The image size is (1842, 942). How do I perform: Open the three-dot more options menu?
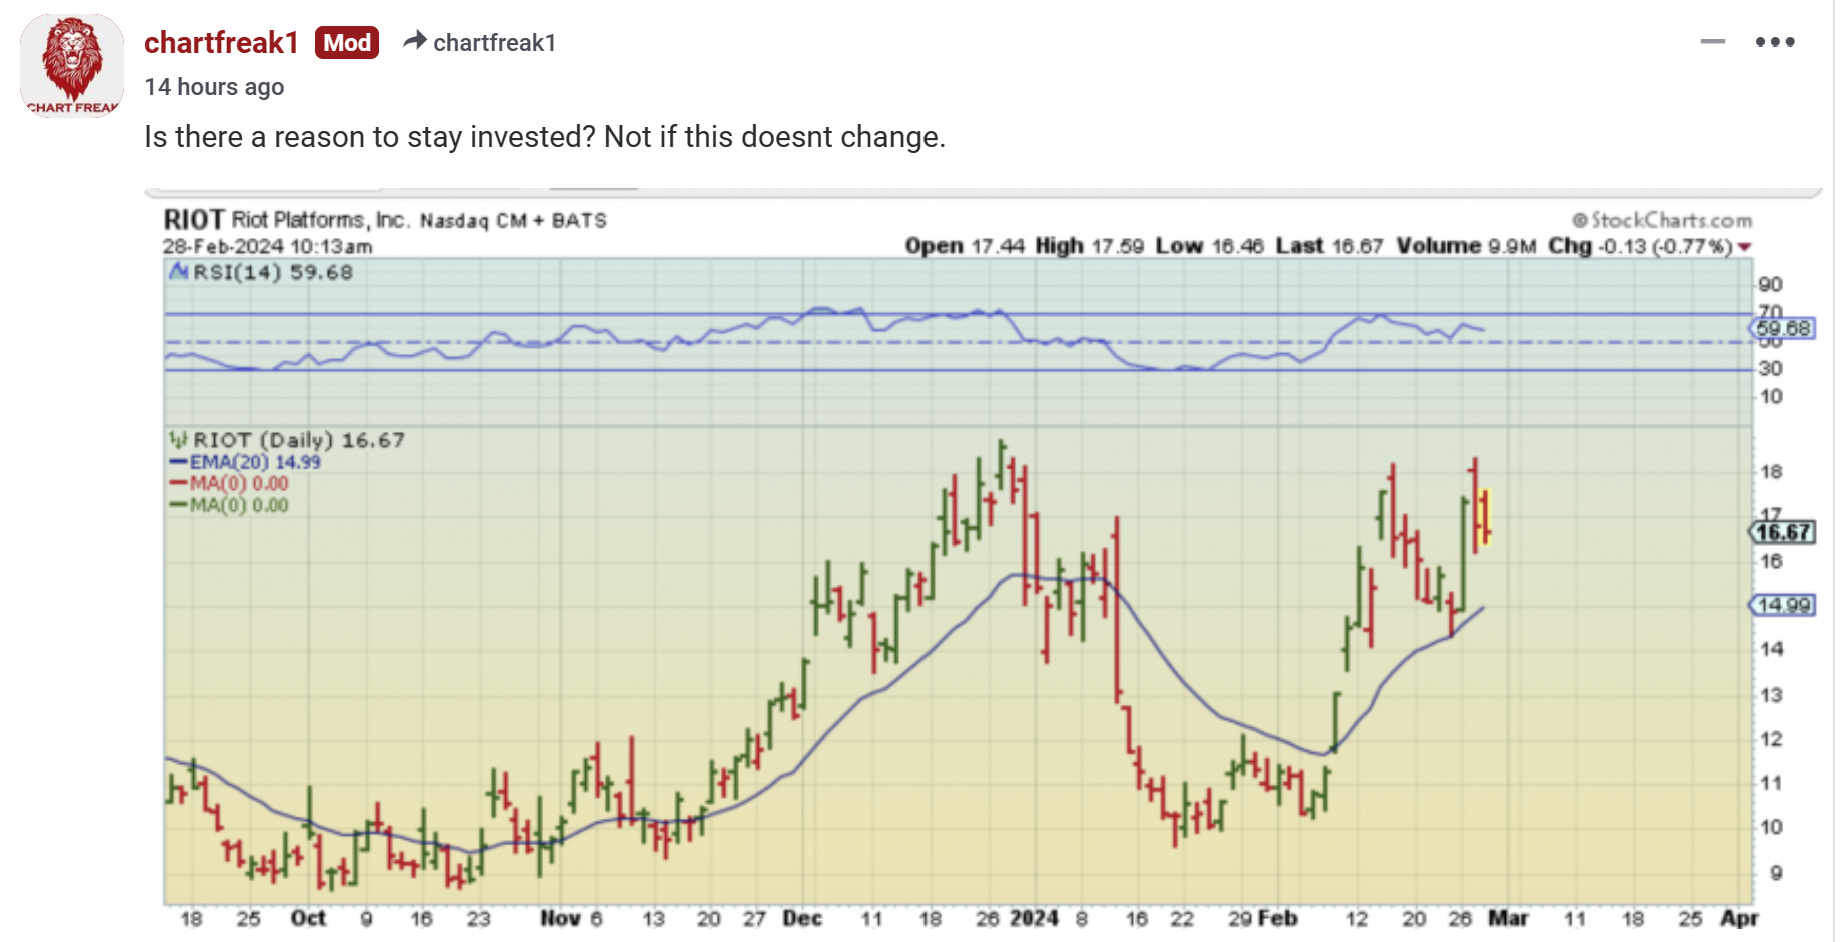(x=1775, y=42)
